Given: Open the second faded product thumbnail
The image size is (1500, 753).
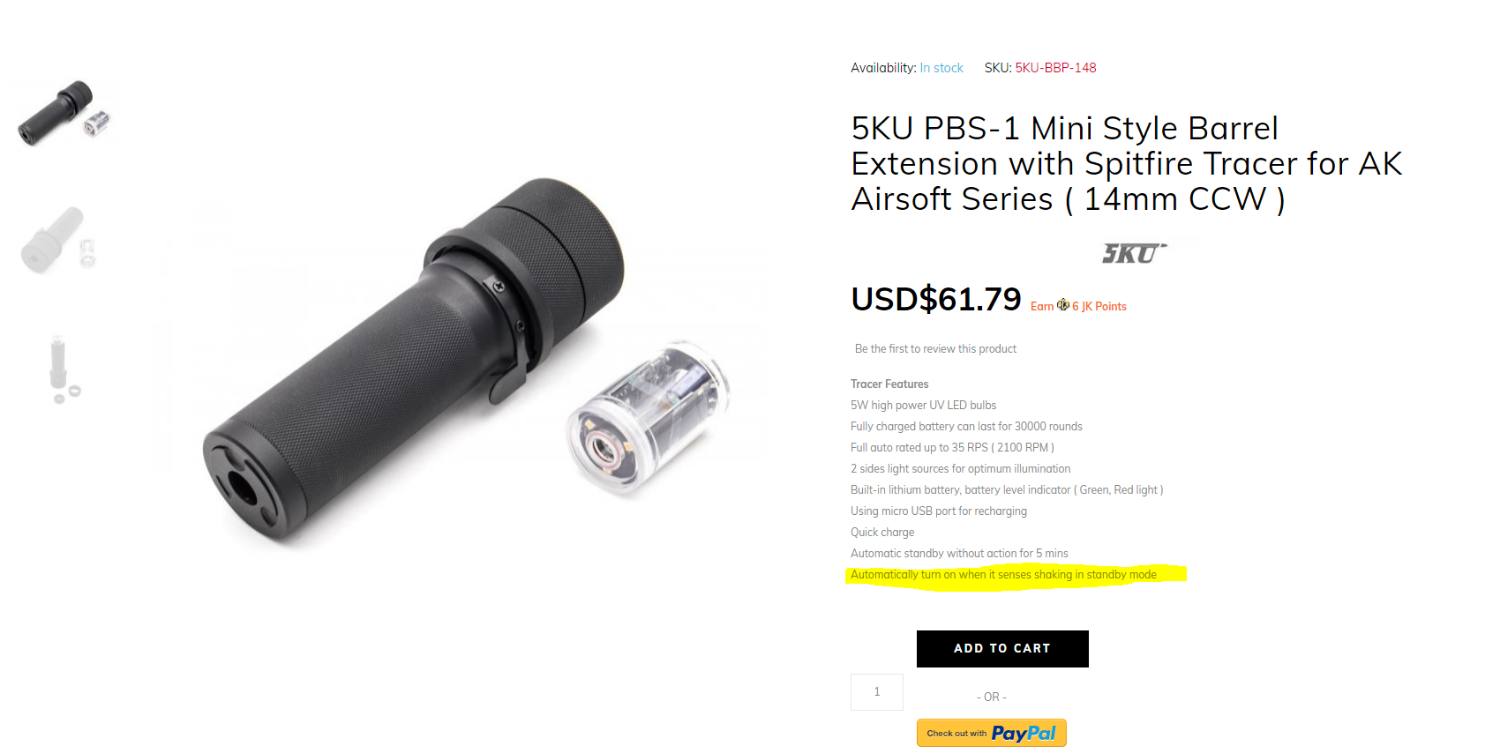Looking at the screenshot, I should pos(60,238).
